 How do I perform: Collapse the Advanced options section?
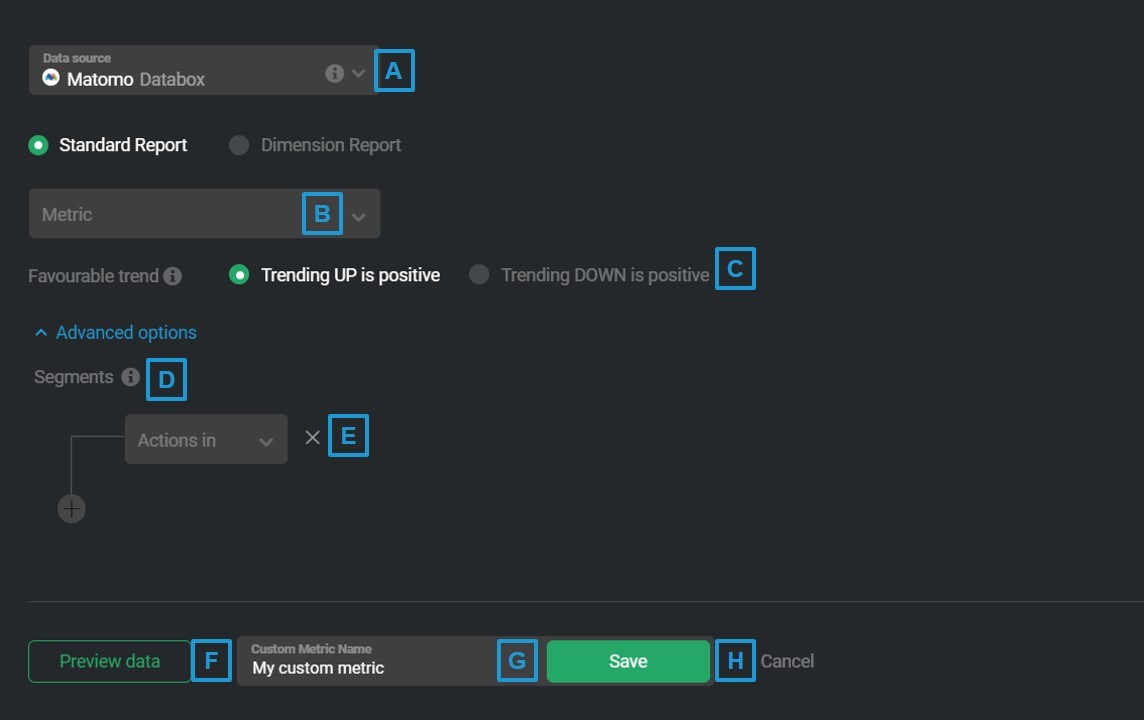tap(113, 332)
